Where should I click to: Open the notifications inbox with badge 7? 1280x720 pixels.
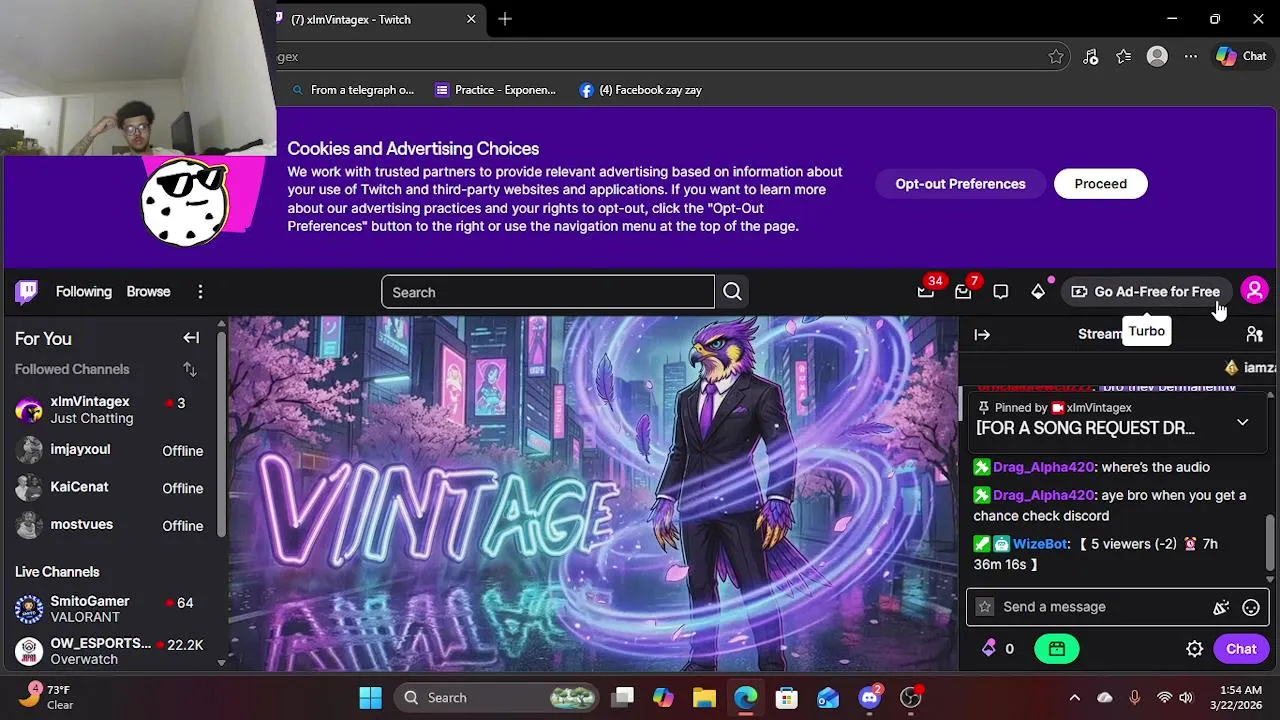tap(963, 292)
